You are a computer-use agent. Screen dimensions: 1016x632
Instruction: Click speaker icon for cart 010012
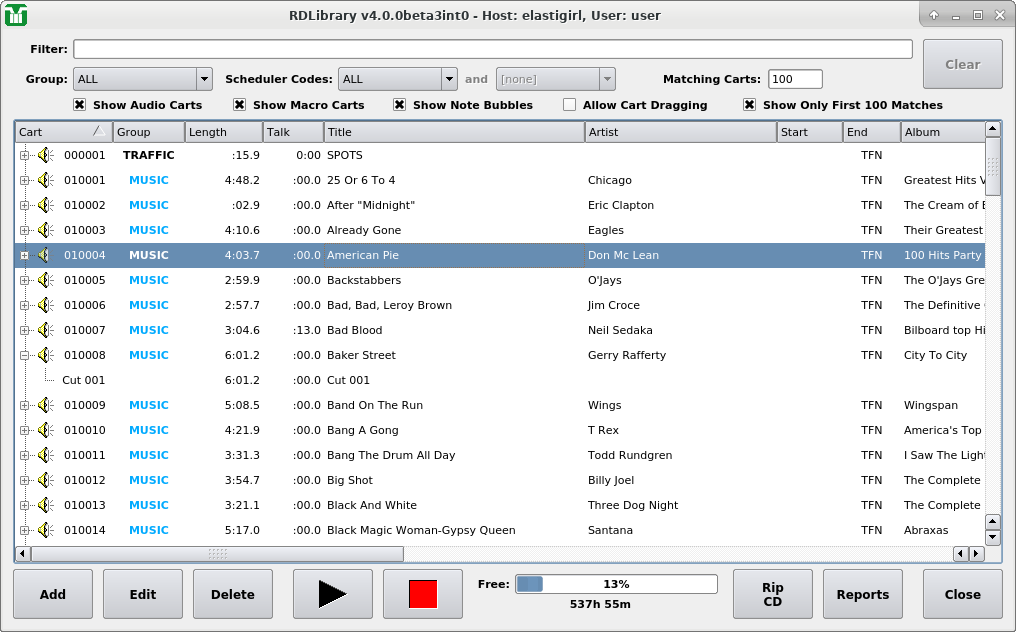(x=45, y=480)
